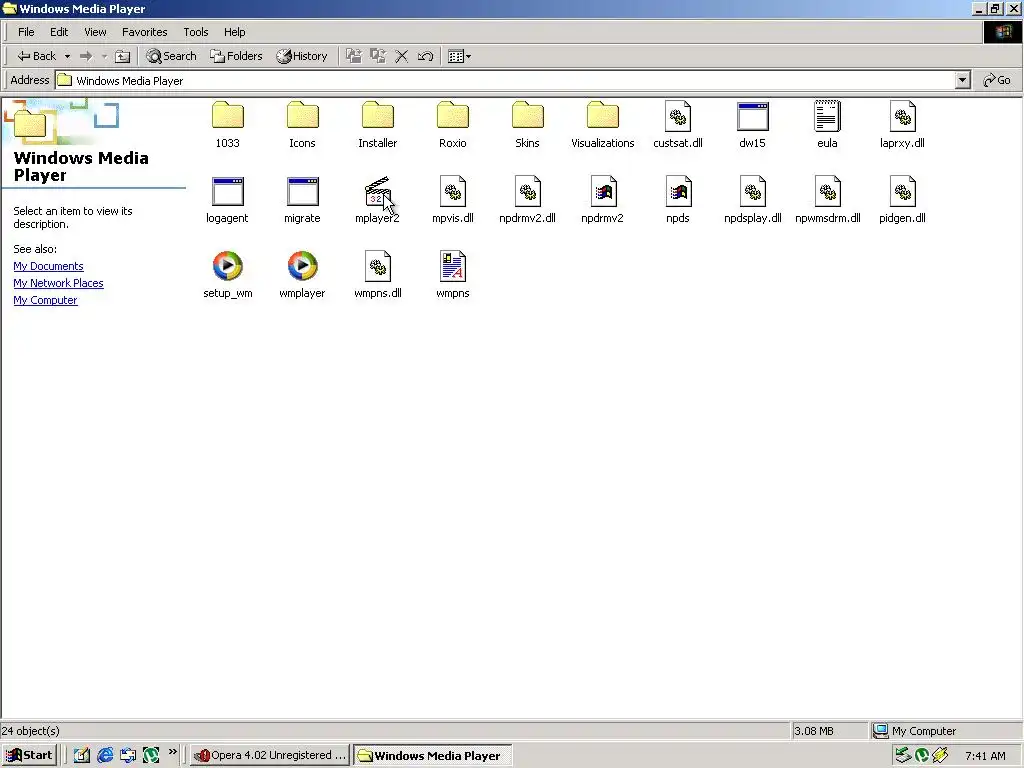Viewport: 1024px width, 768px height.
Task: Launch Internet Explorer from Quick Launch
Action: tap(105, 756)
